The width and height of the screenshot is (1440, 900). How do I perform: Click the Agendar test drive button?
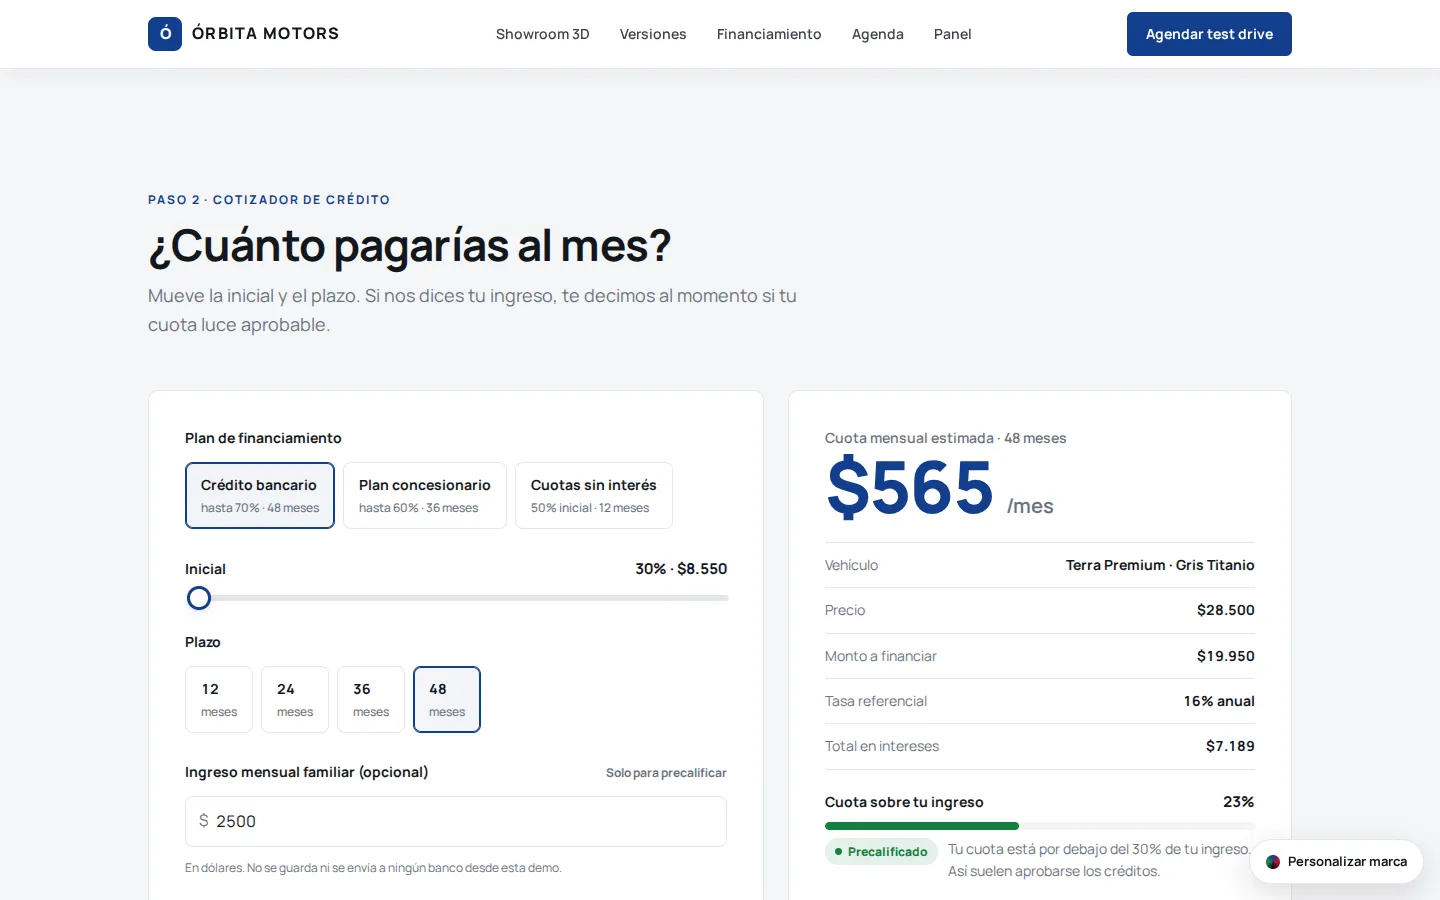point(1209,34)
